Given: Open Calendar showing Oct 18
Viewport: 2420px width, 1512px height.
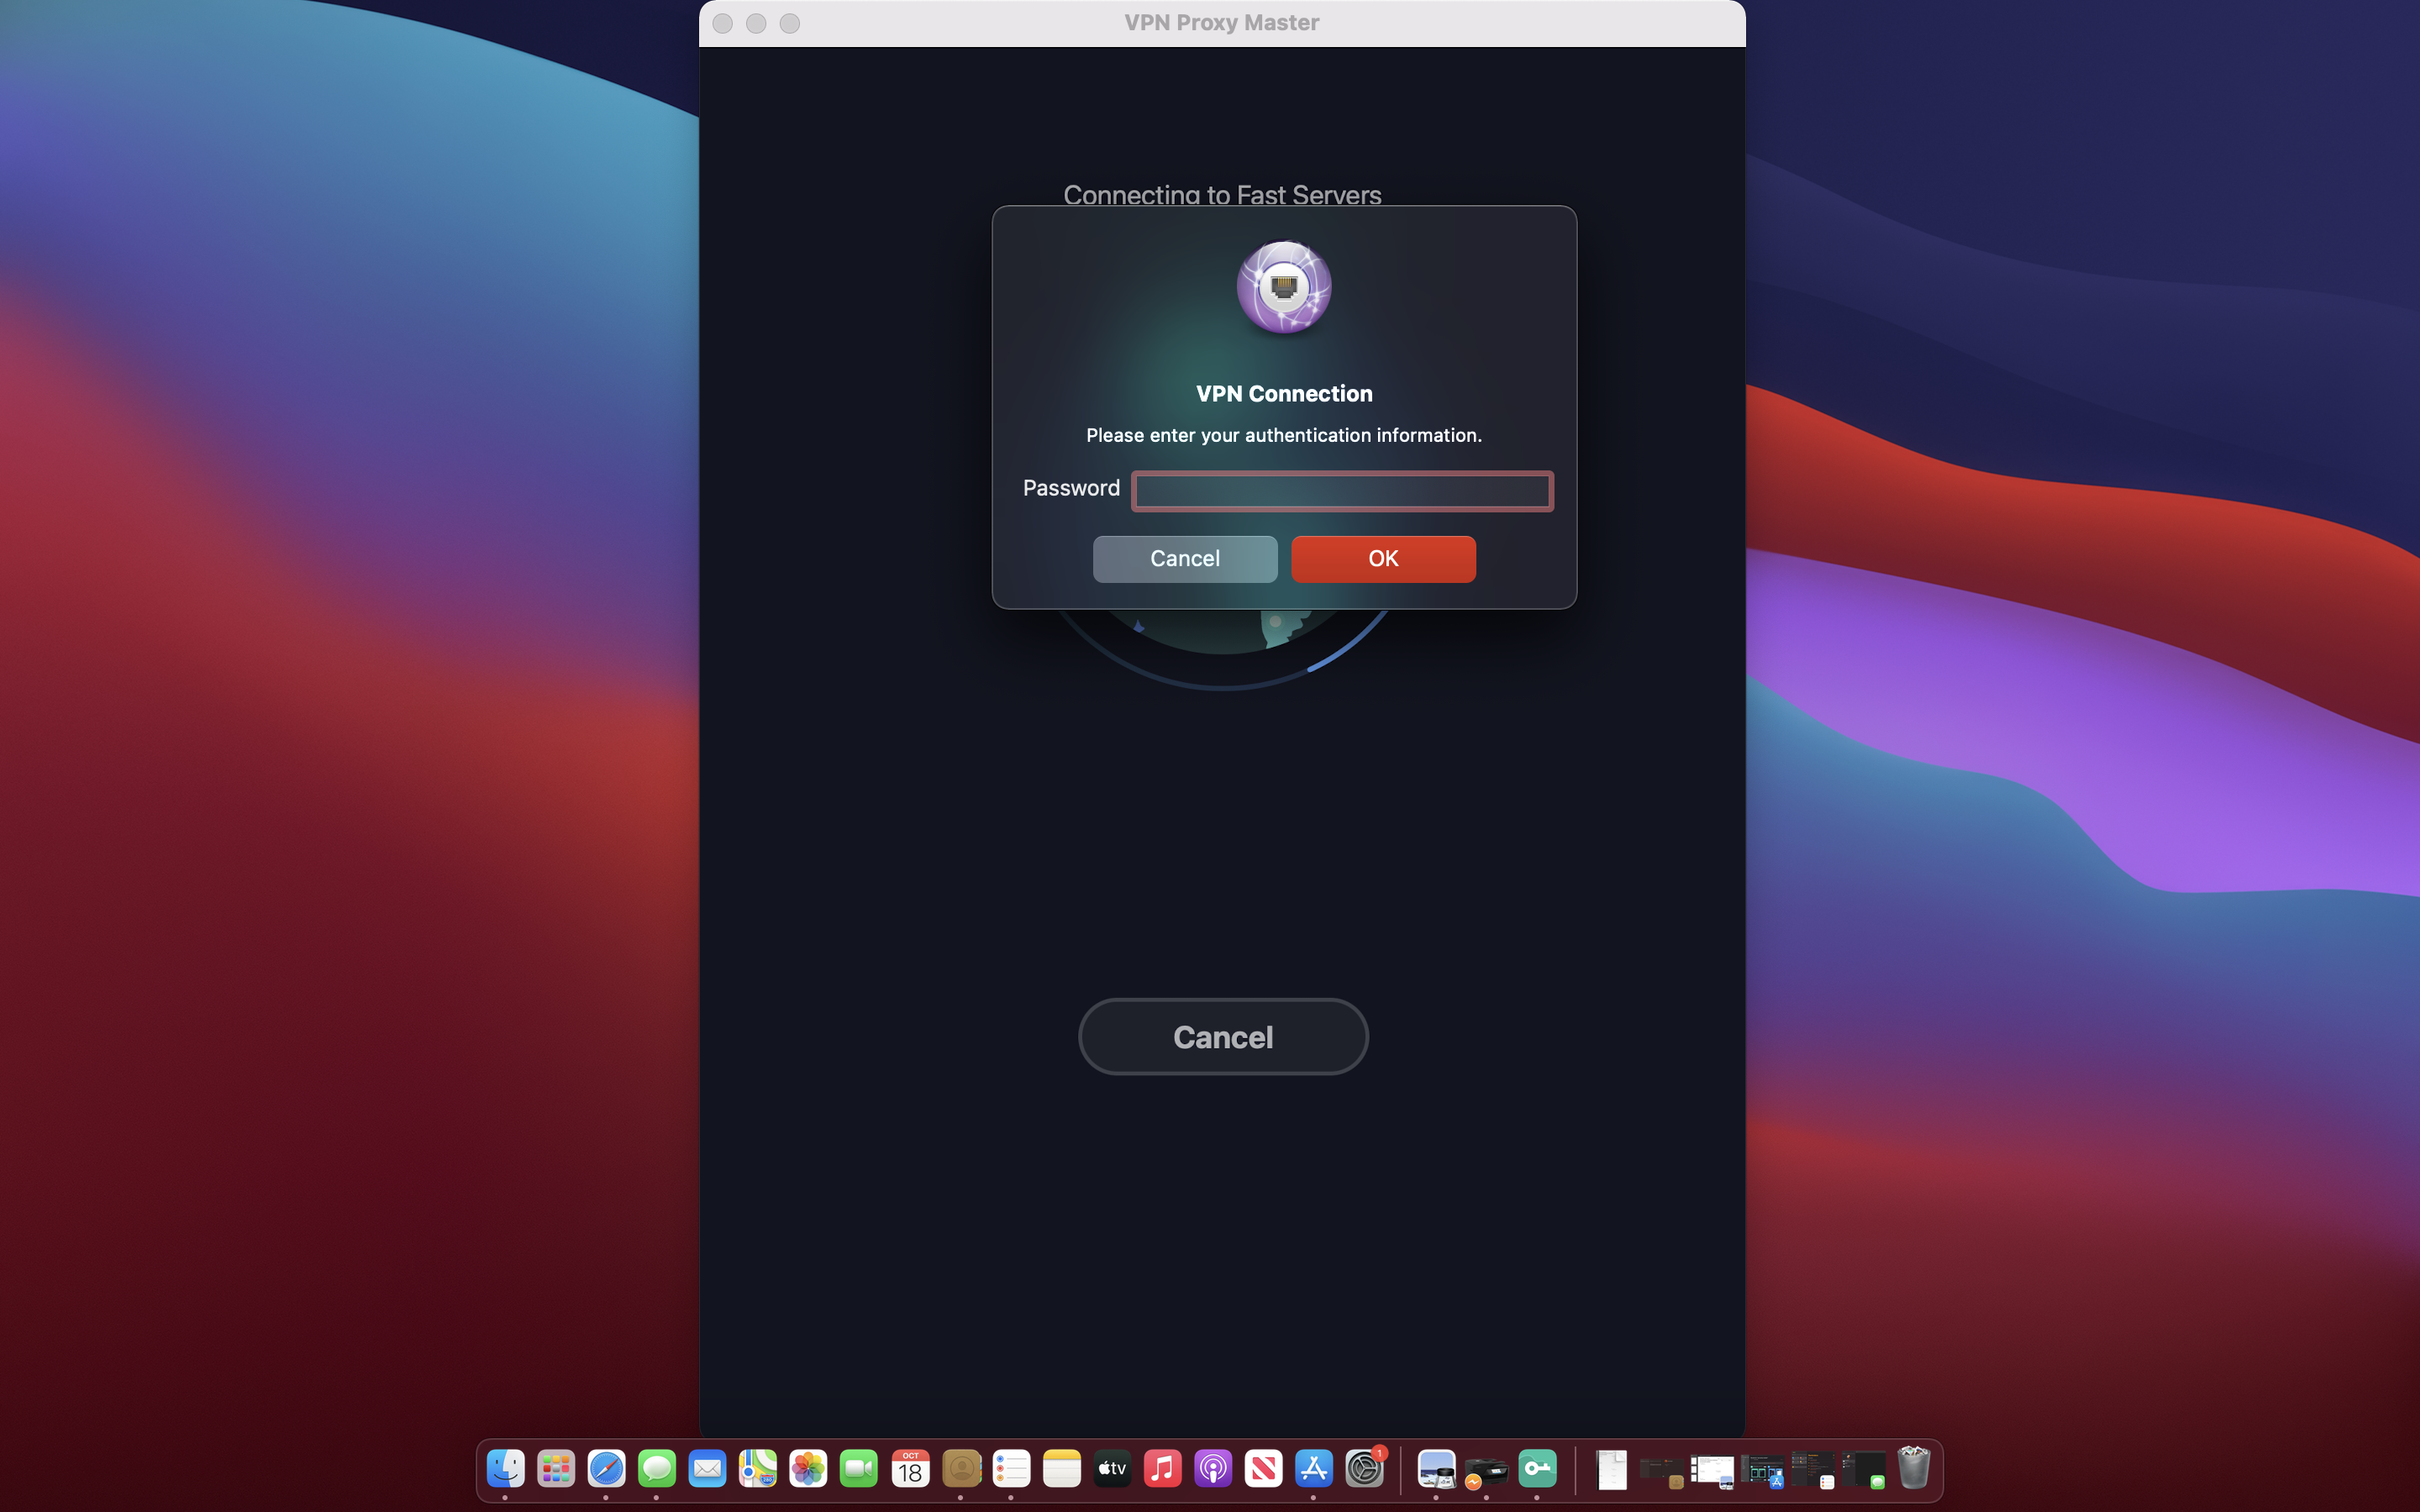Looking at the screenshot, I should tap(910, 1469).
